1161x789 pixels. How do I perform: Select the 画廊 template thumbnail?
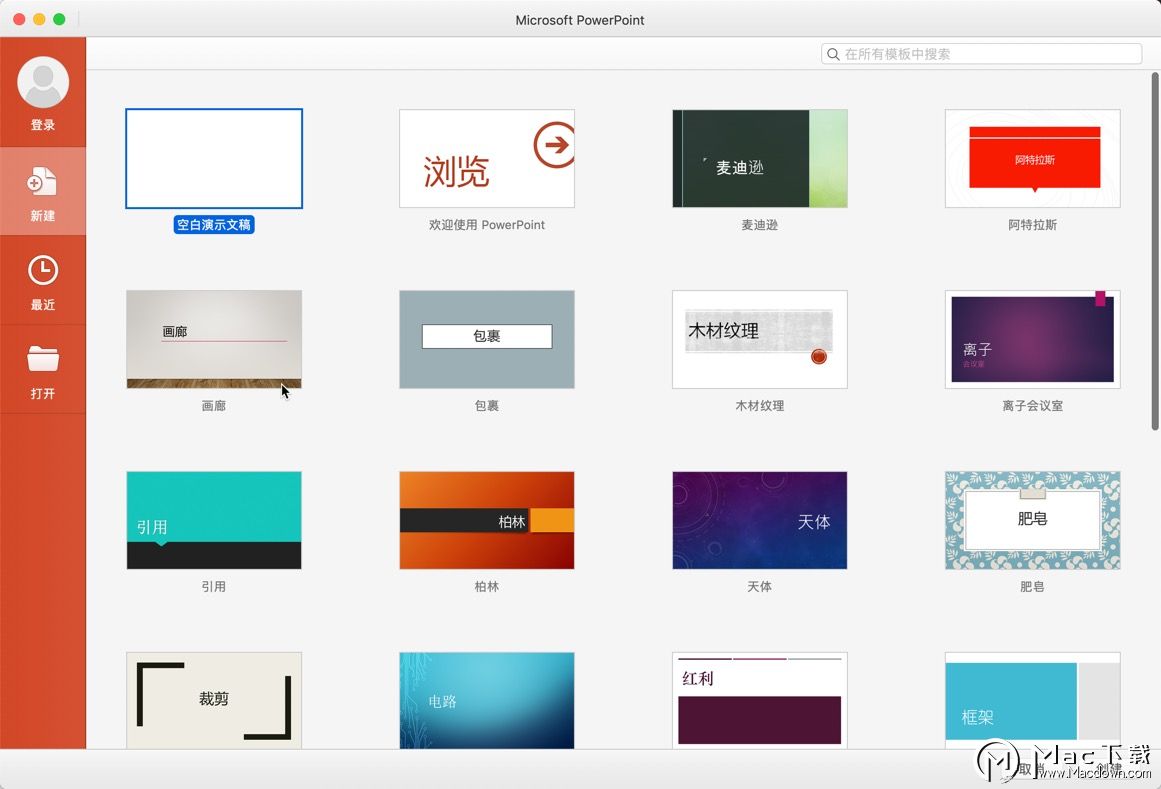(214, 339)
